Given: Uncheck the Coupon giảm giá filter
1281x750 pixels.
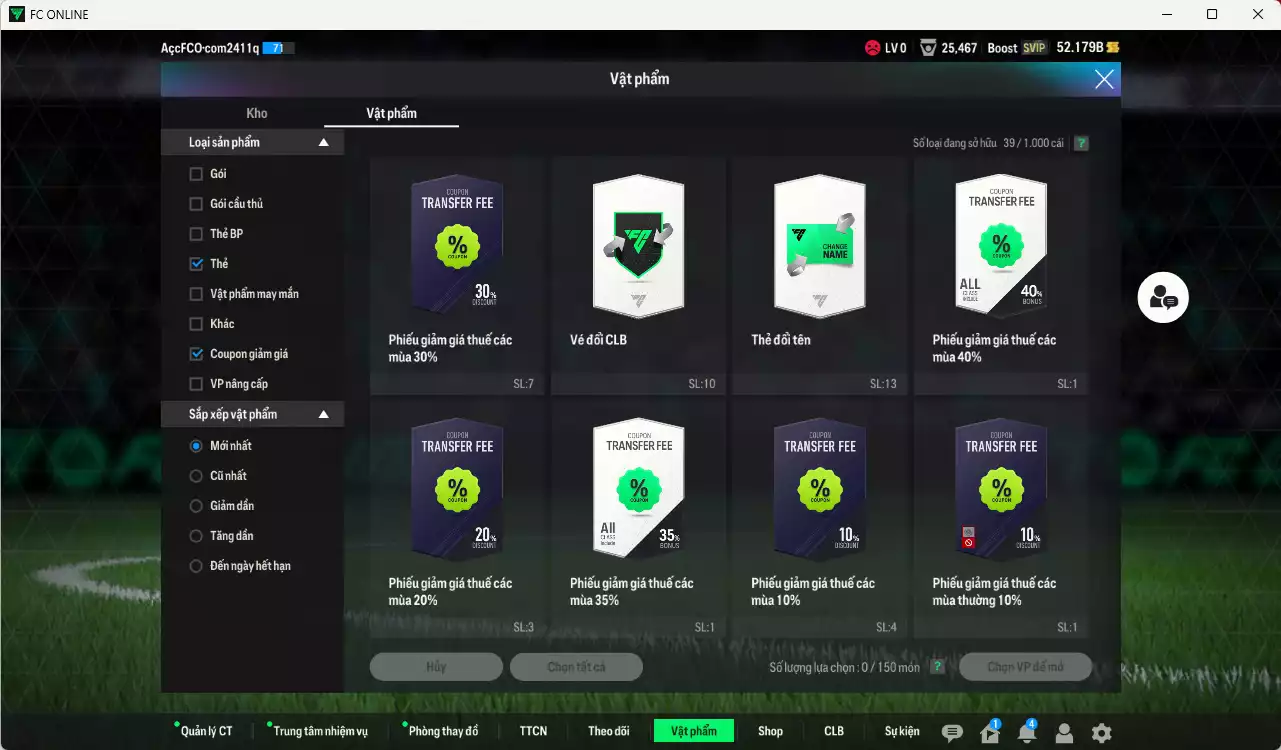Looking at the screenshot, I should pos(196,354).
